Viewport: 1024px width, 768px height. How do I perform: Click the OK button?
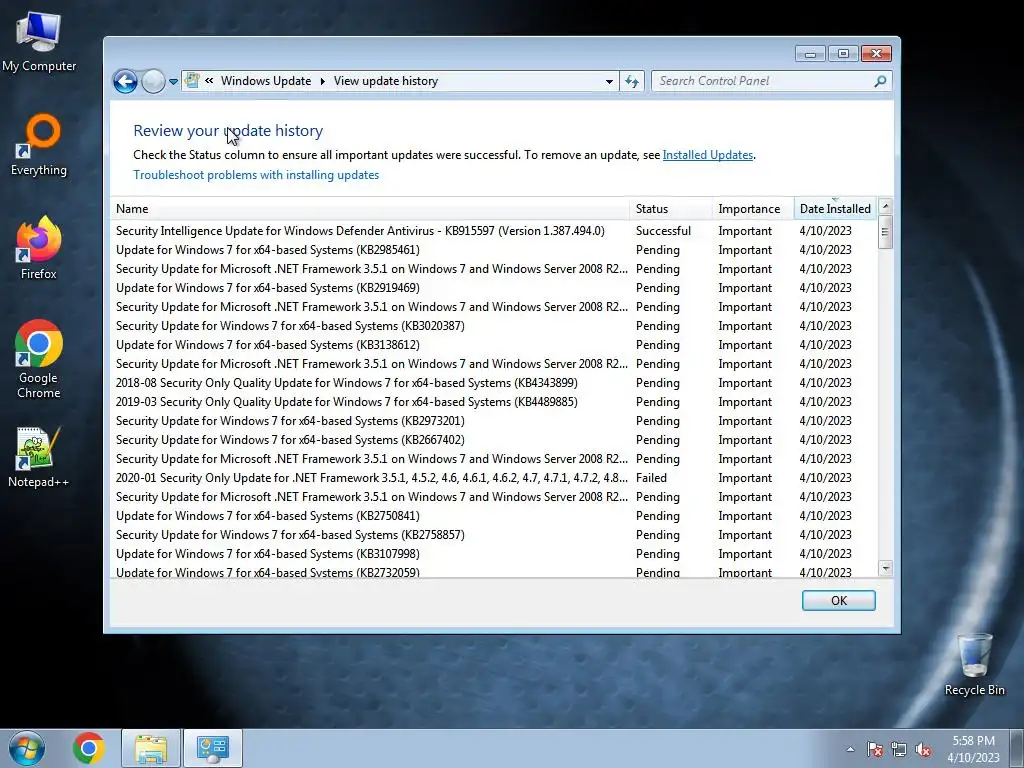click(x=839, y=601)
